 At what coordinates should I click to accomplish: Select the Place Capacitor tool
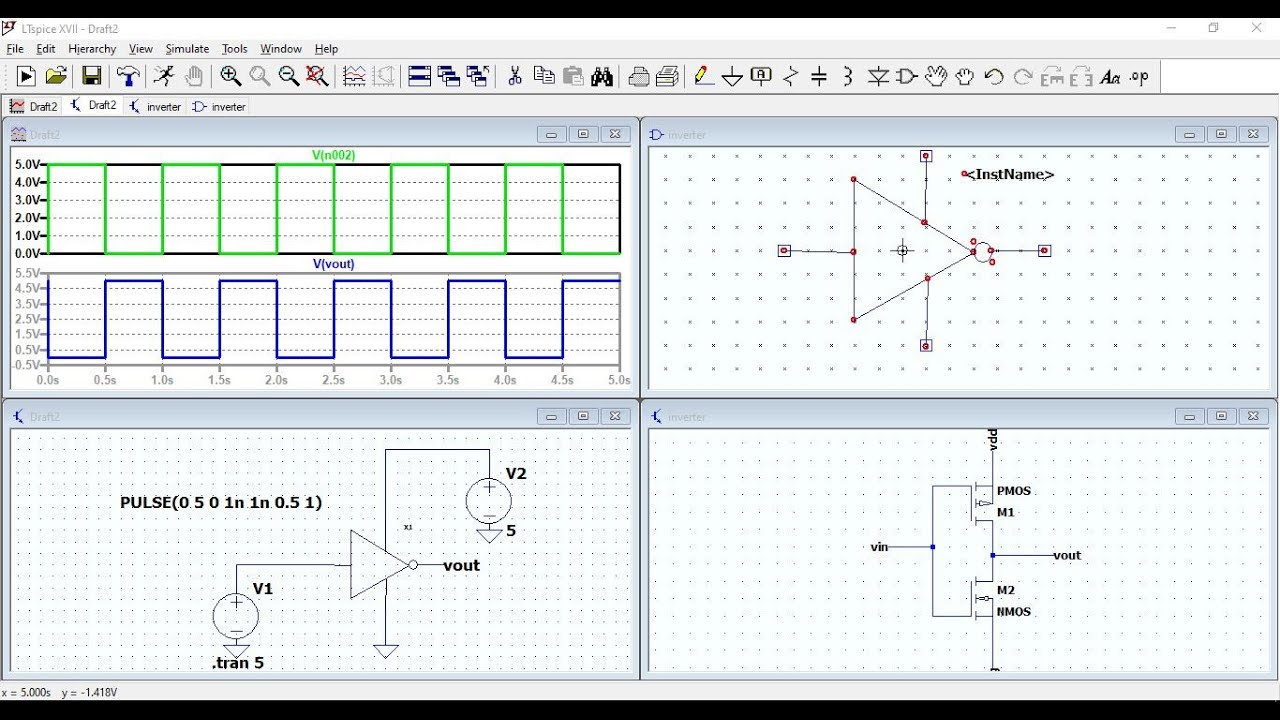(819, 77)
